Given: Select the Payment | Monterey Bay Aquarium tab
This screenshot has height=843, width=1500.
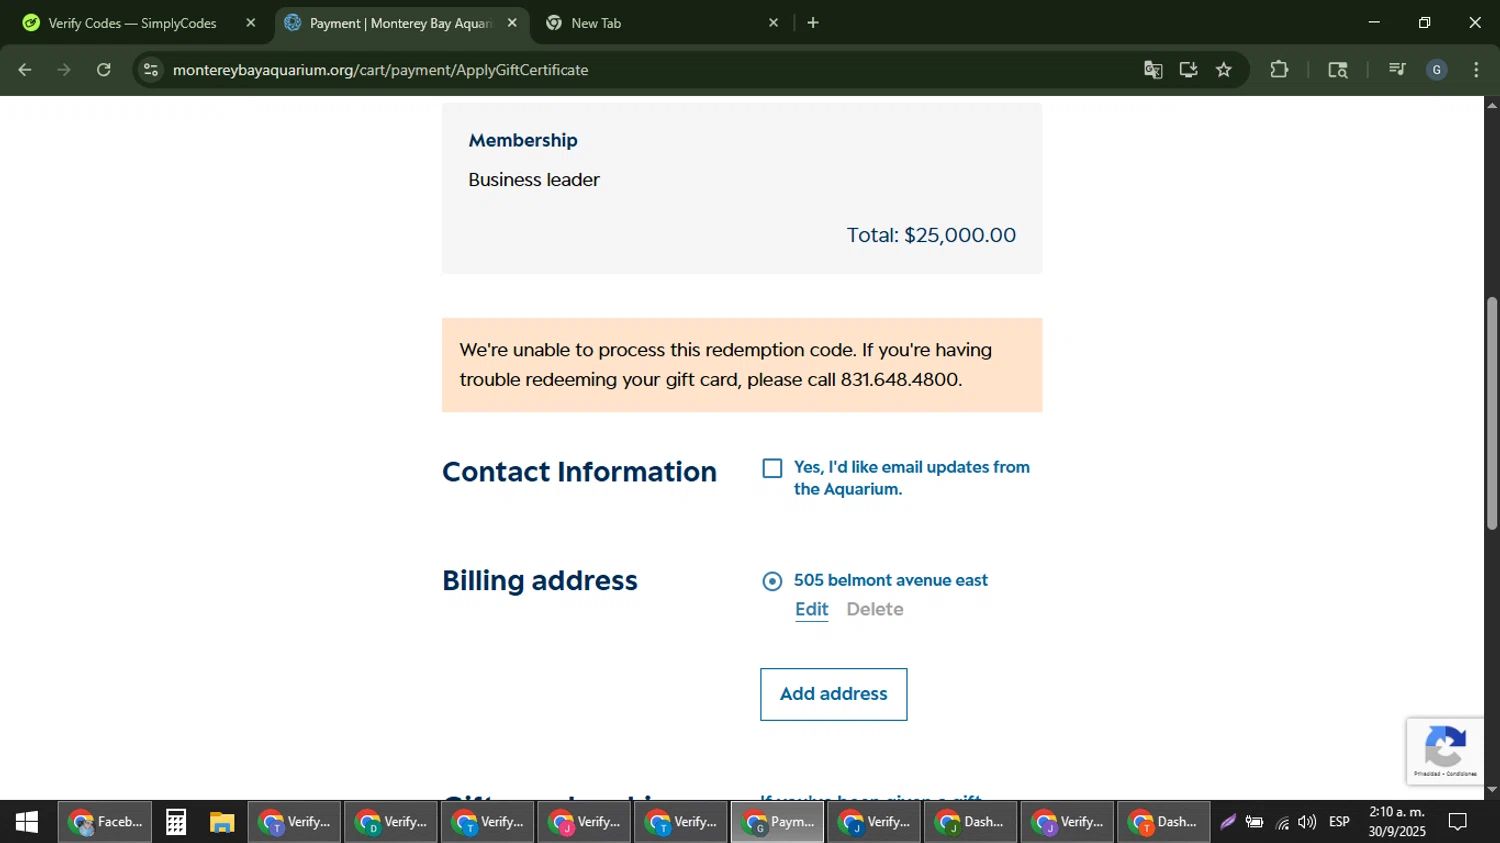Looking at the screenshot, I should (x=400, y=23).
